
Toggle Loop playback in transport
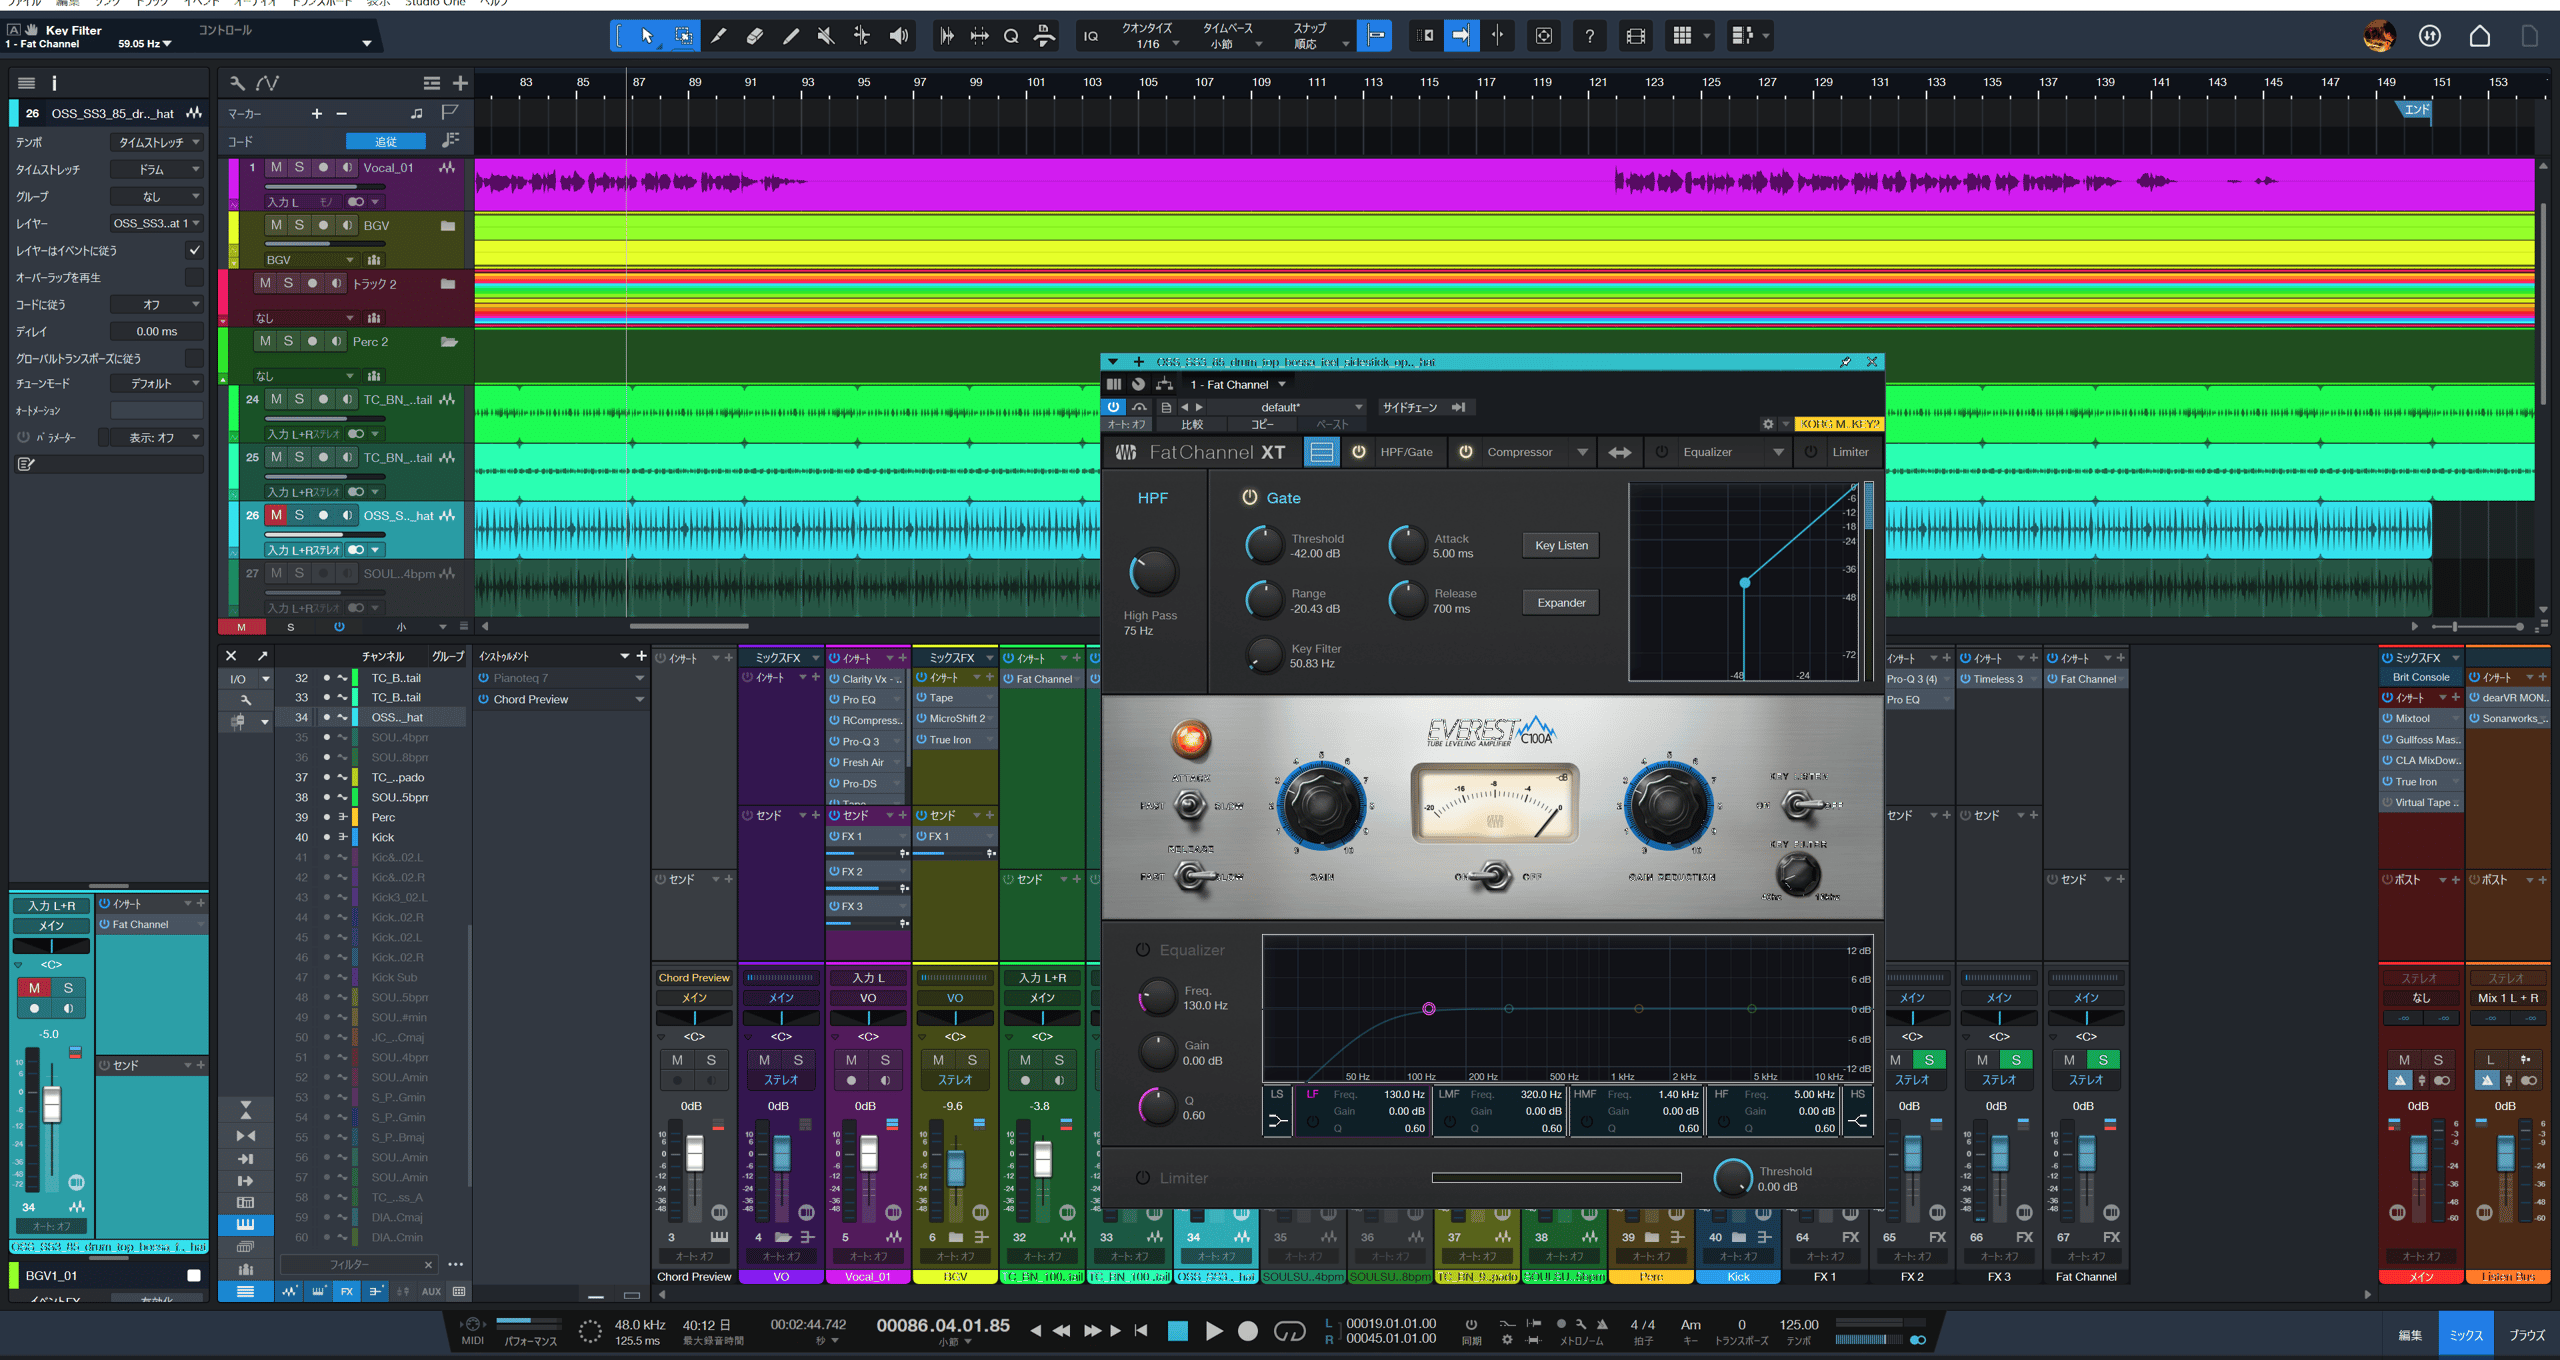(1290, 1331)
